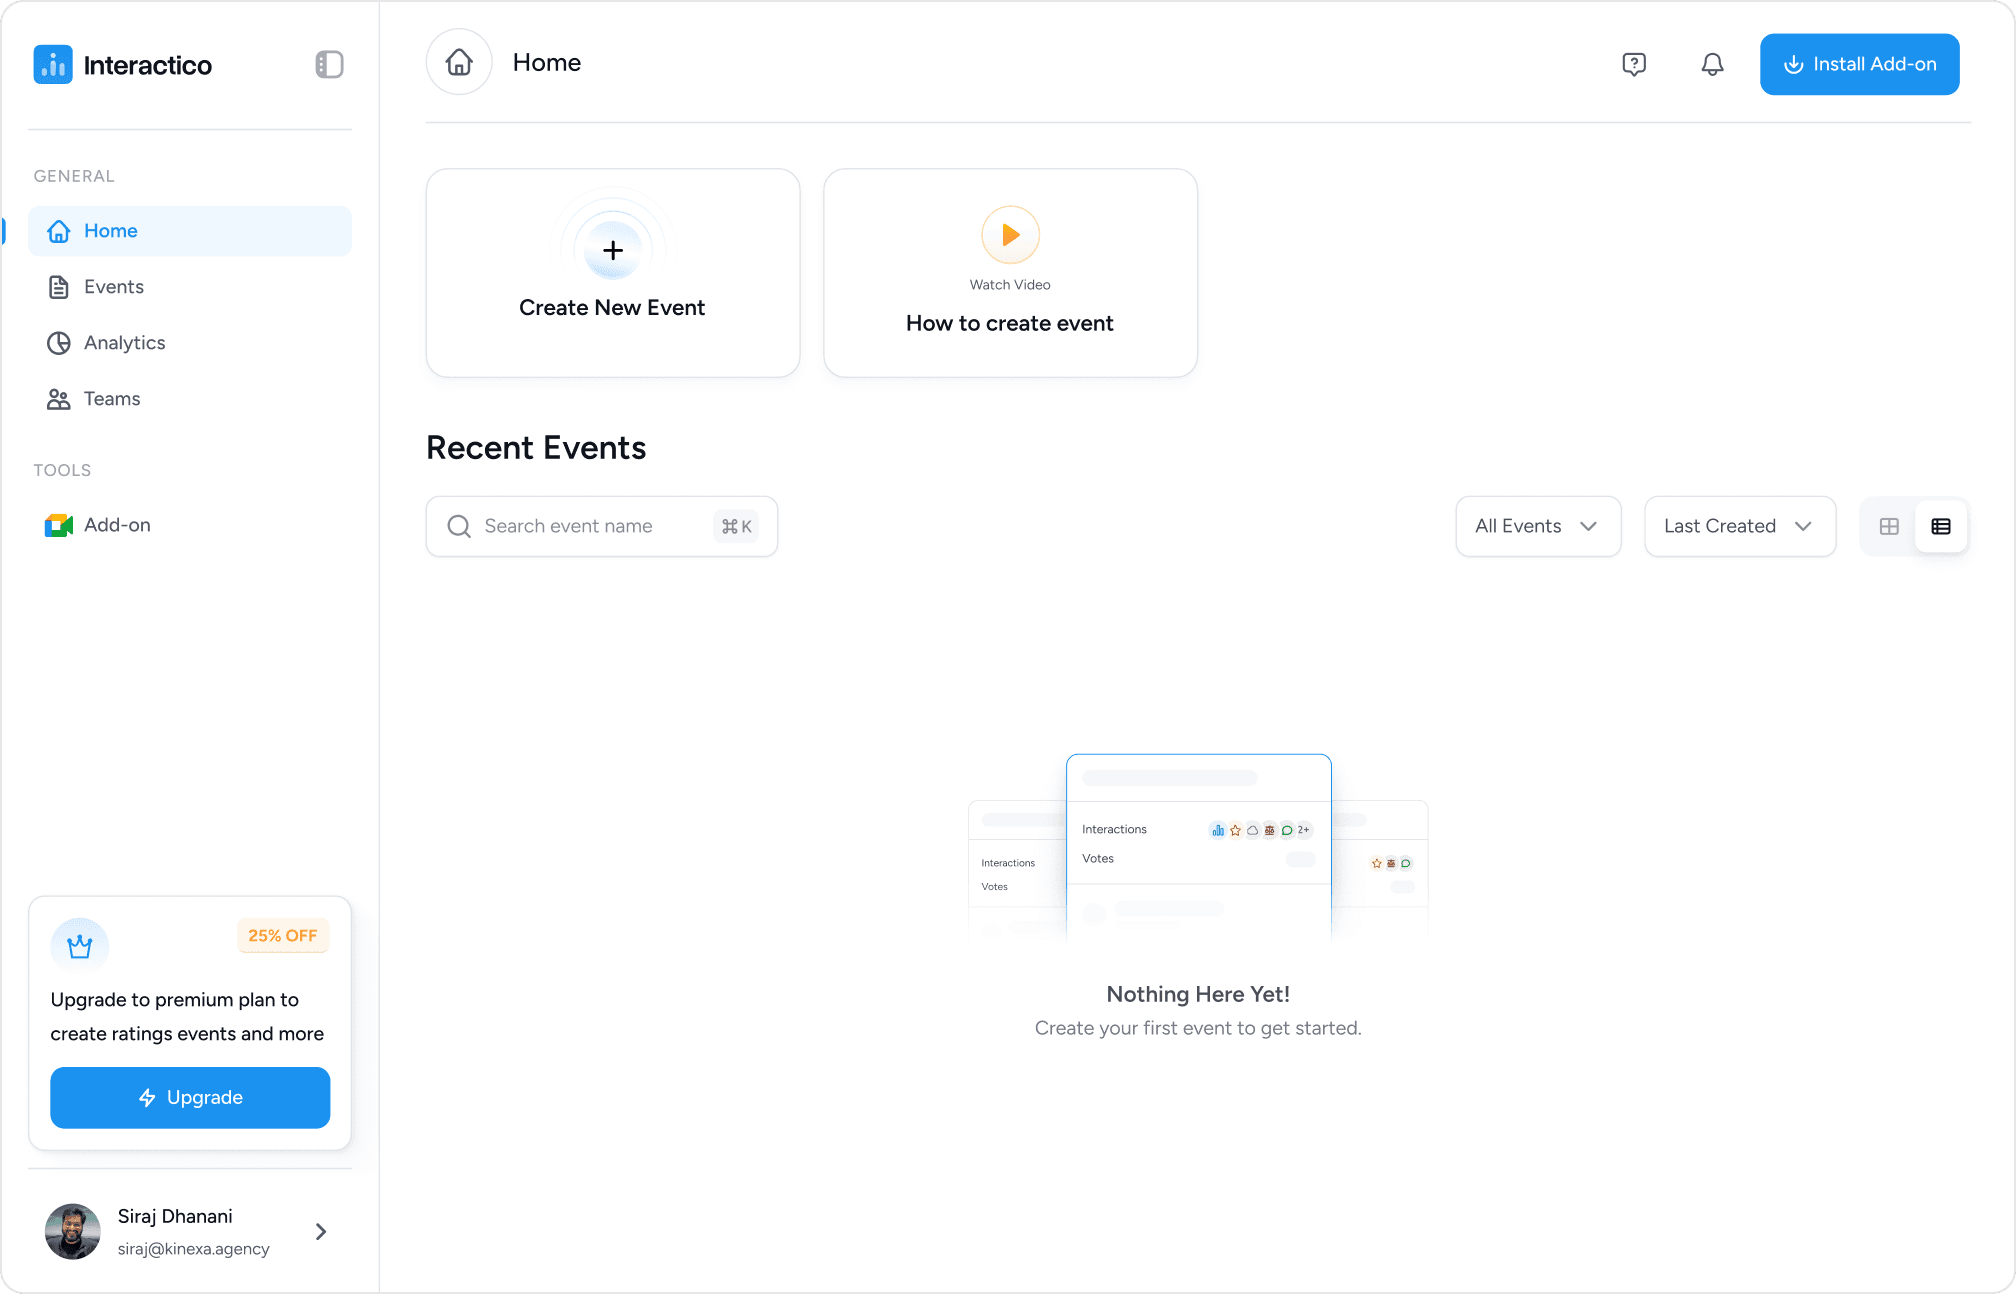Click the premium crown icon
2016x1294 pixels.
[79, 945]
